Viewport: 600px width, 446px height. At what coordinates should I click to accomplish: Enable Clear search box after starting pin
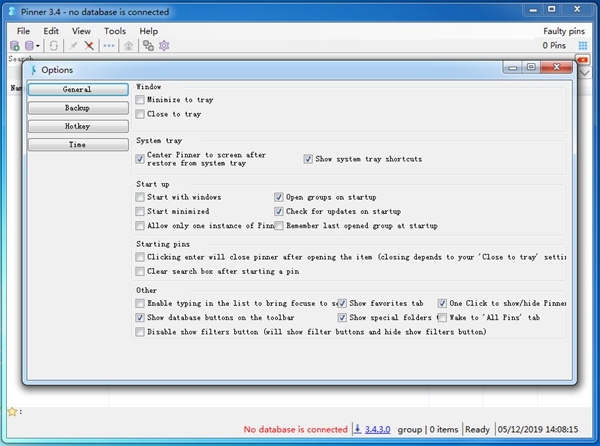[x=140, y=271]
